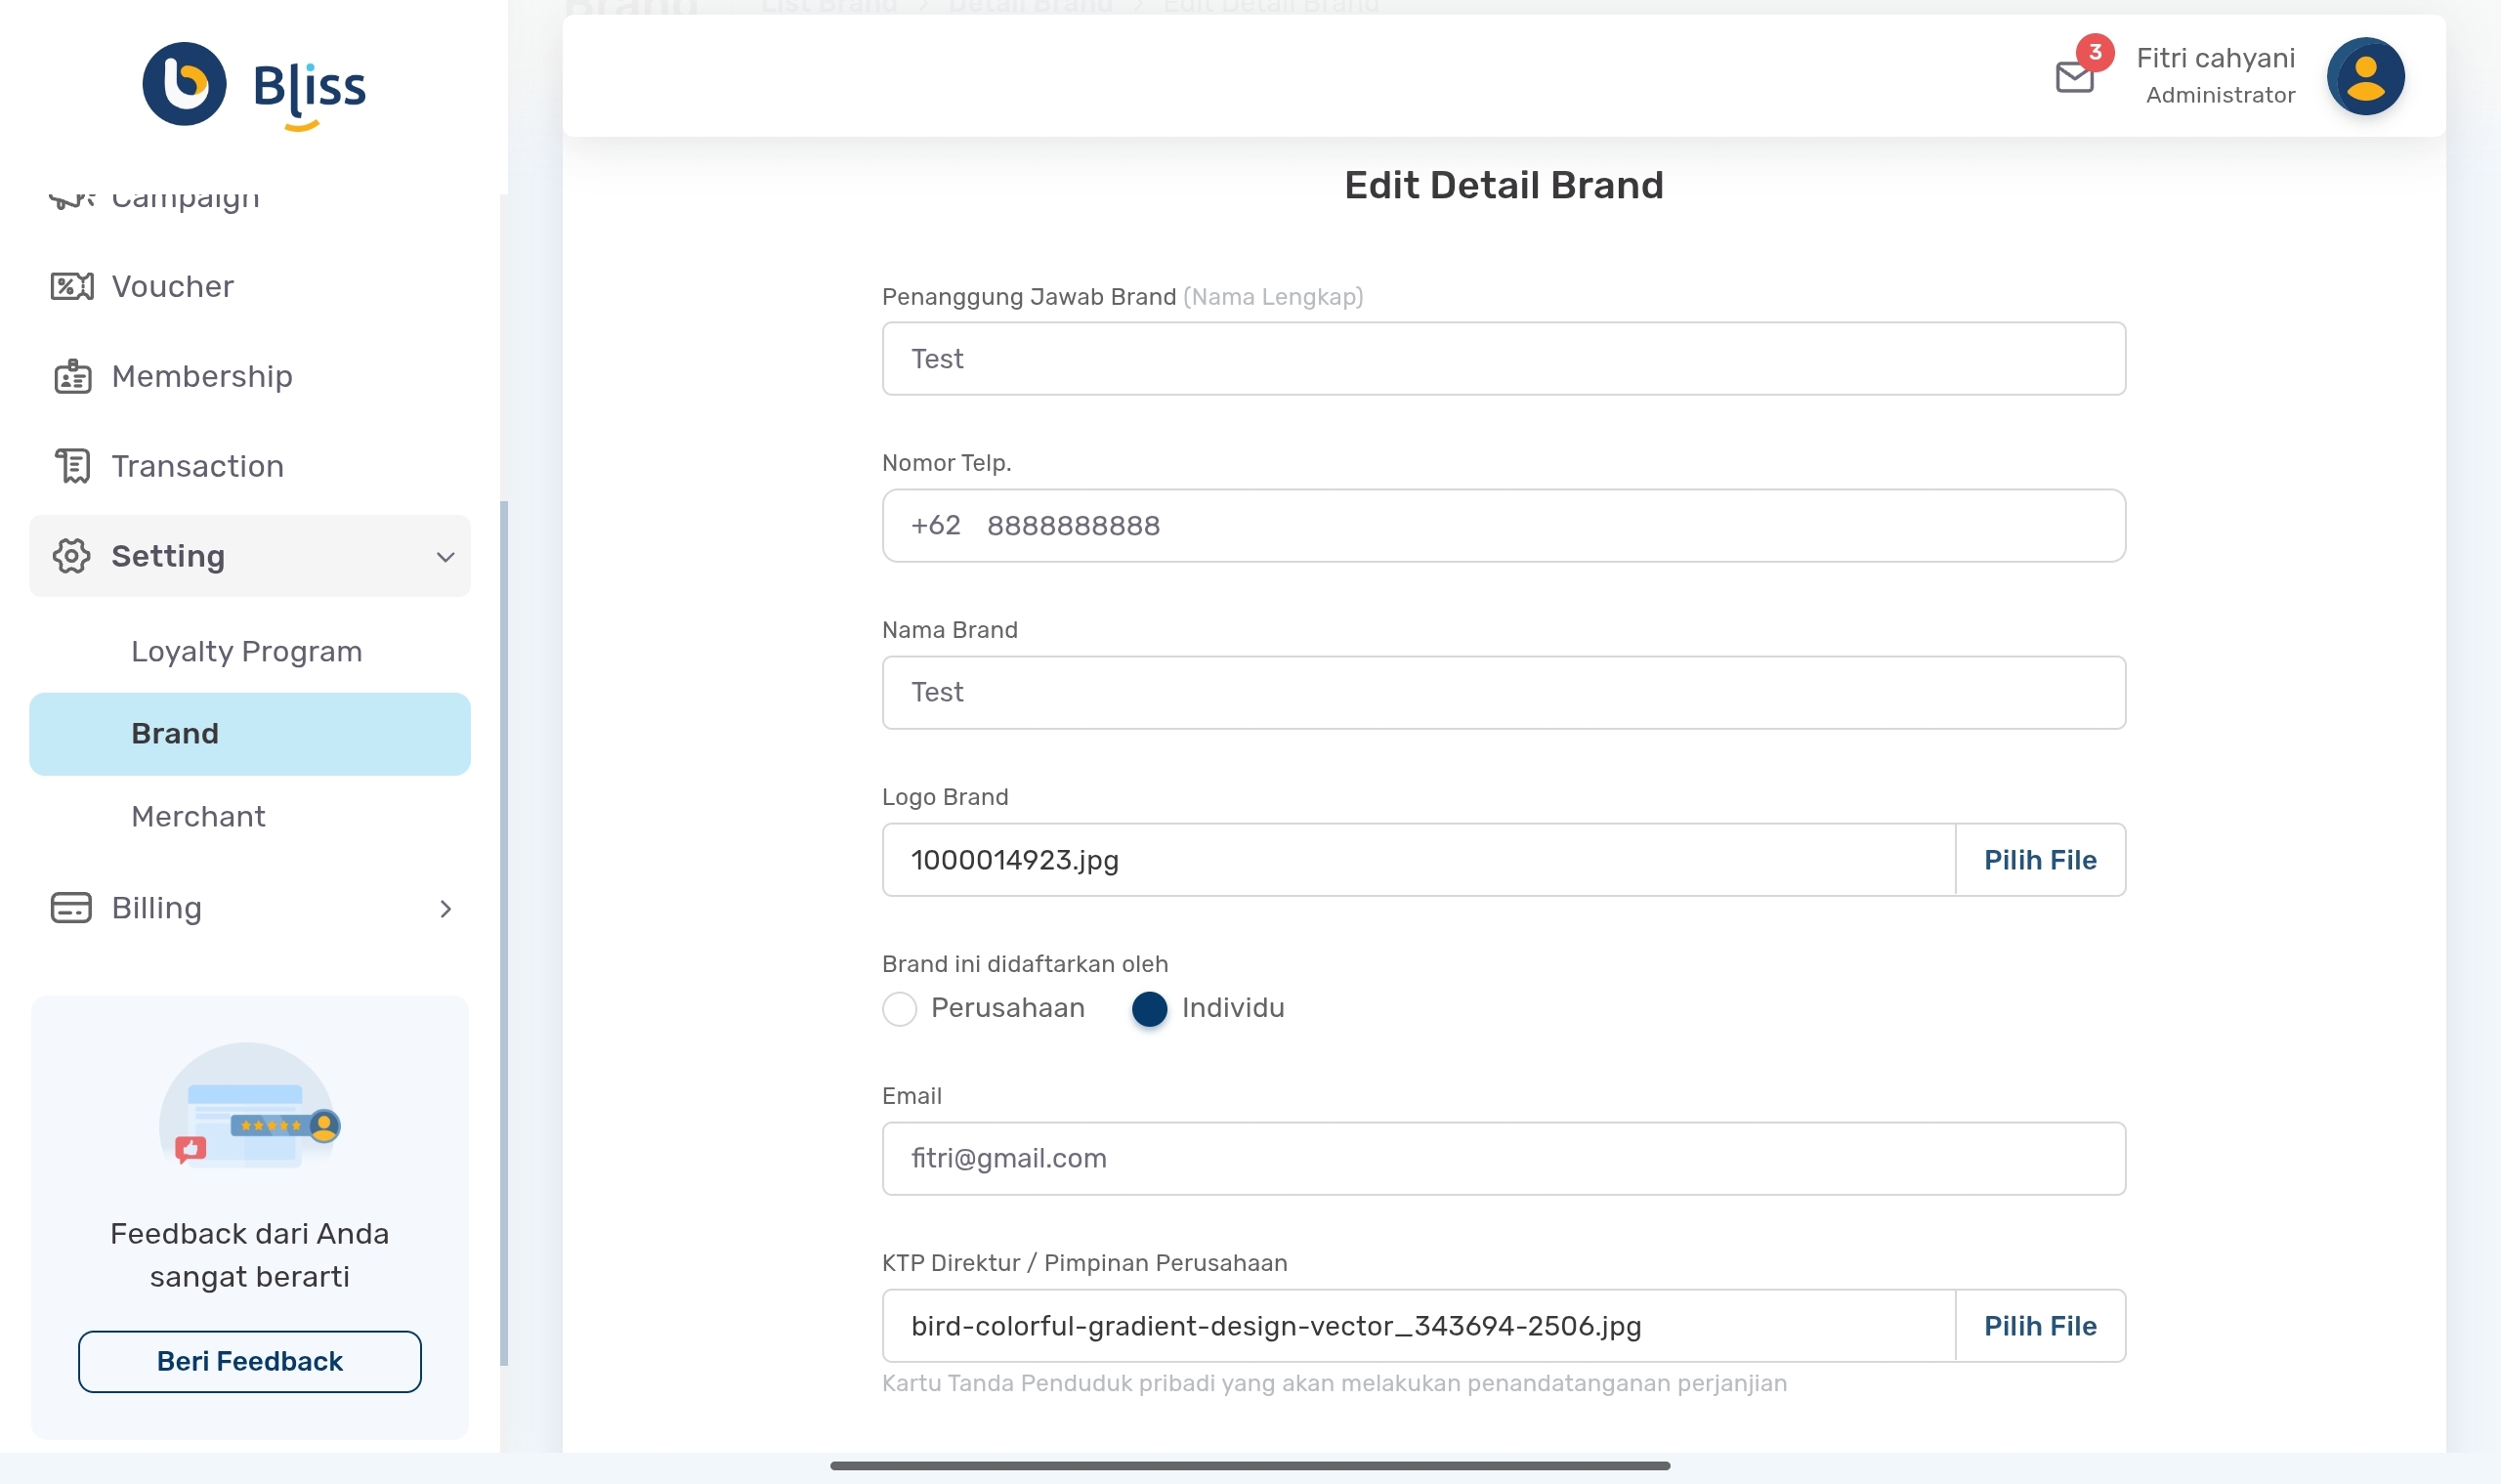The width and height of the screenshot is (2501, 1484).
Task: Click Pilih File for Logo Brand
Action: point(2039,860)
